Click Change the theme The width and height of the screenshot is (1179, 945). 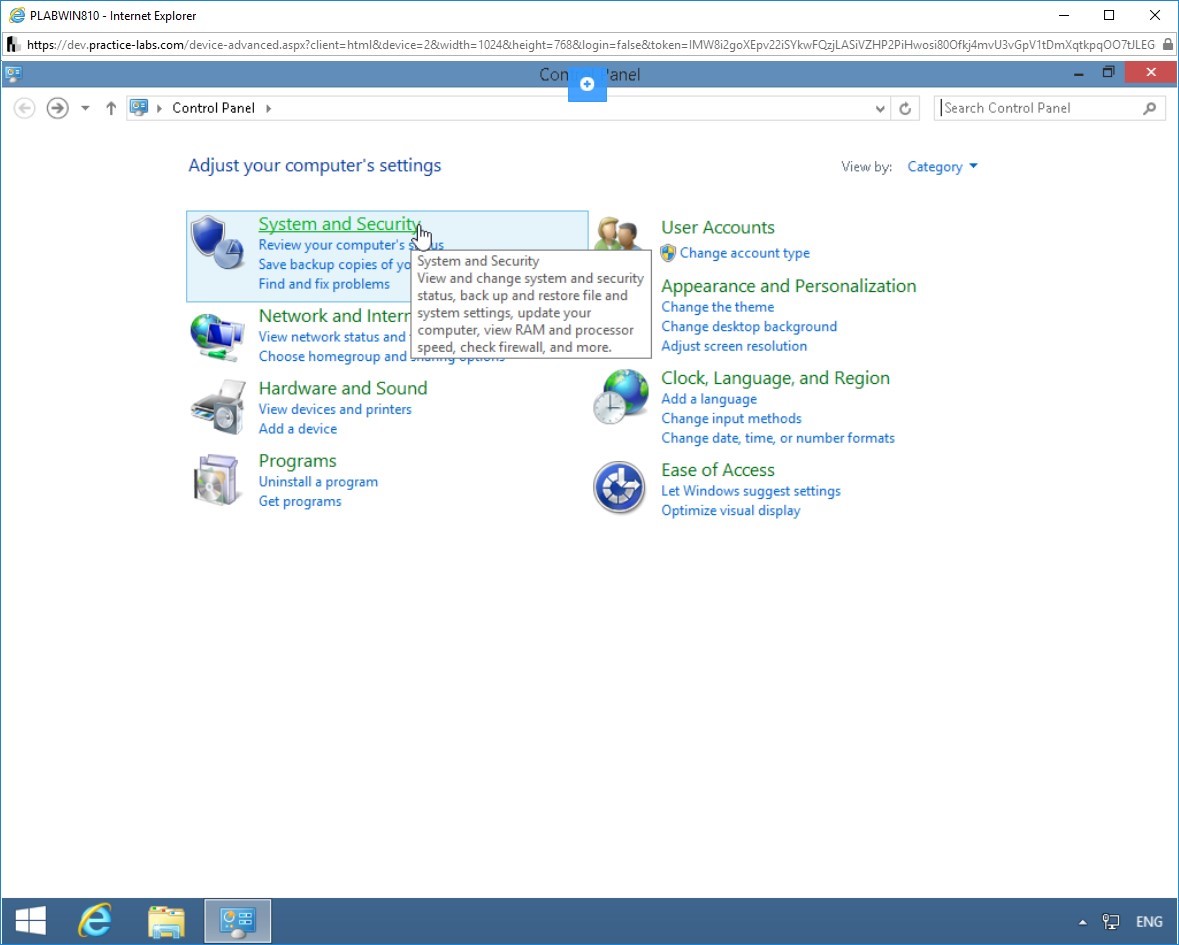(x=717, y=307)
